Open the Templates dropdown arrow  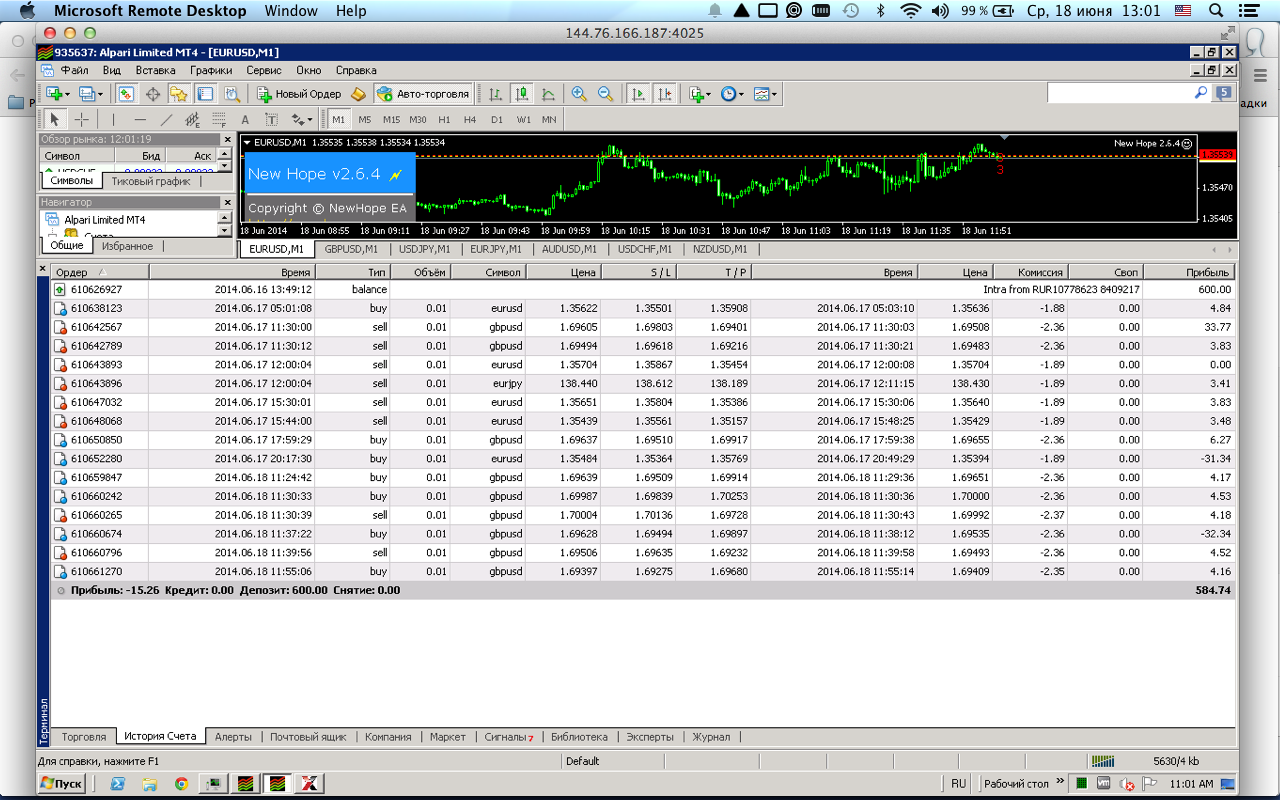click(775, 94)
